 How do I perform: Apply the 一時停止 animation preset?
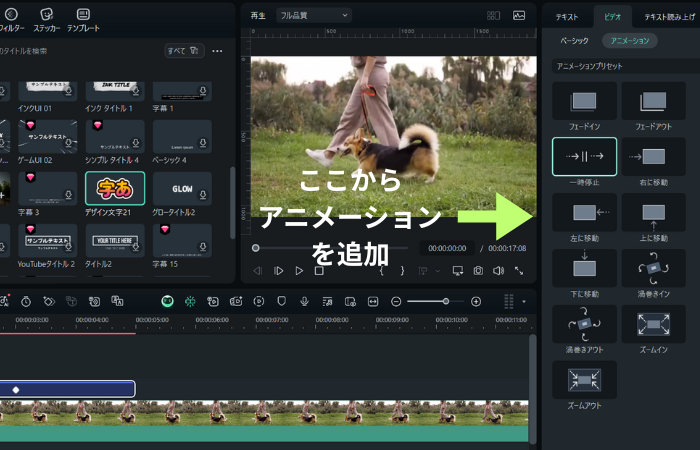(584, 157)
